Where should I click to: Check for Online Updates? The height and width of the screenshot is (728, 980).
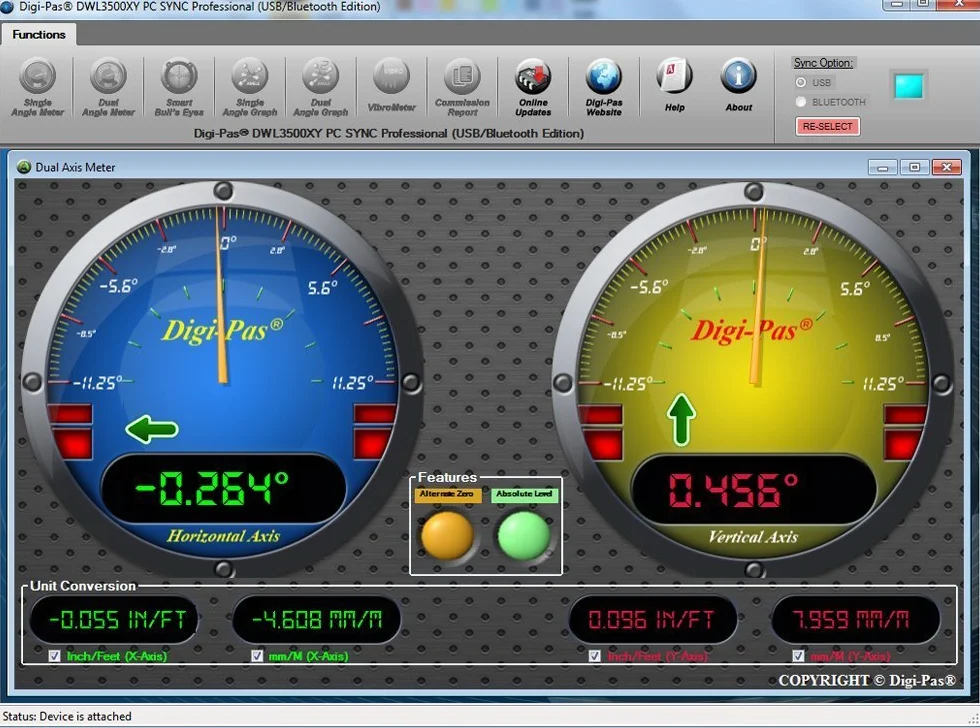pyautogui.click(x=532, y=87)
